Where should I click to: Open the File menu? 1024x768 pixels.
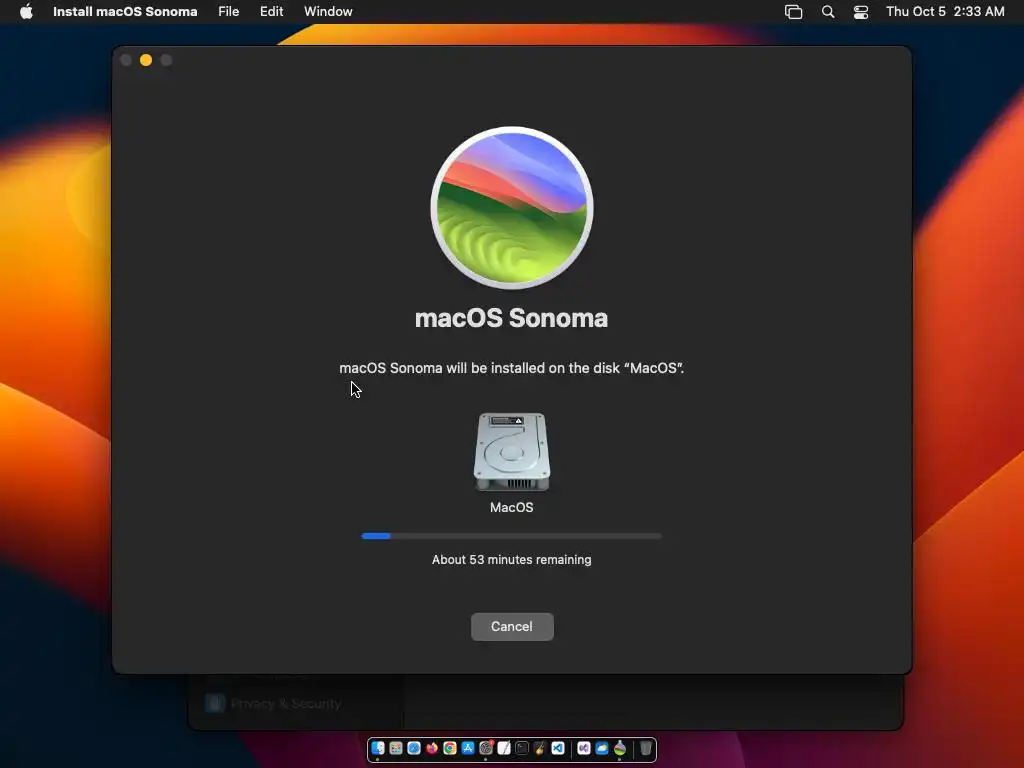tap(229, 11)
